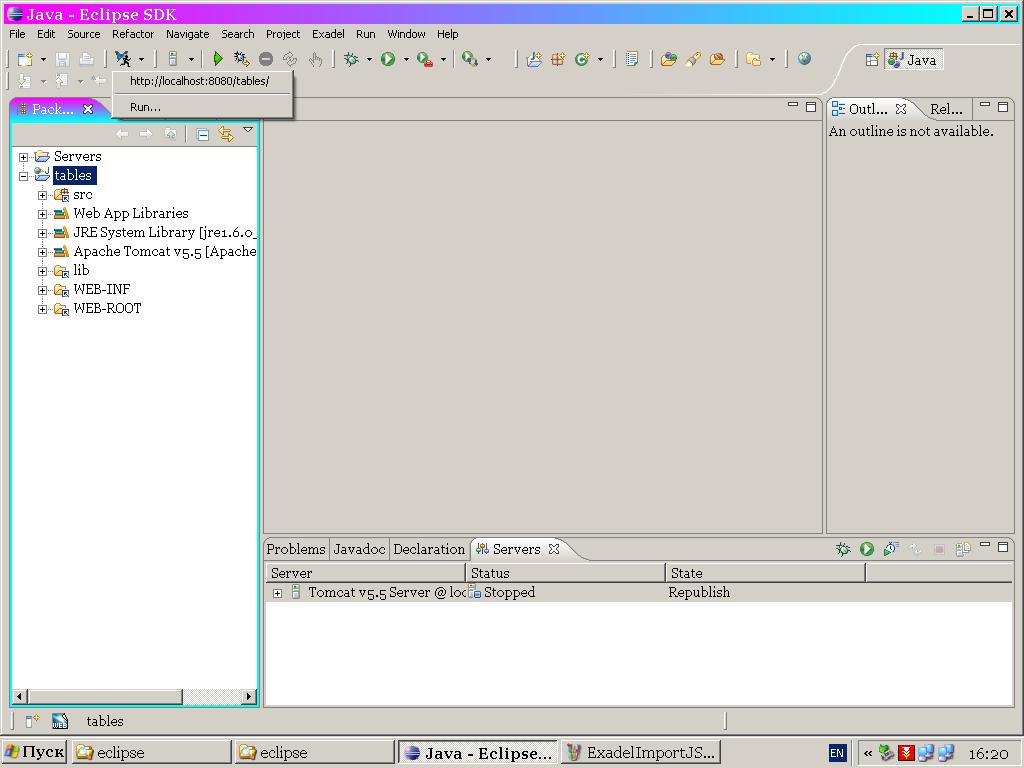Close the Package Explorer tab
The width and height of the screenshot is (1024, 768).
coord(88,109)
